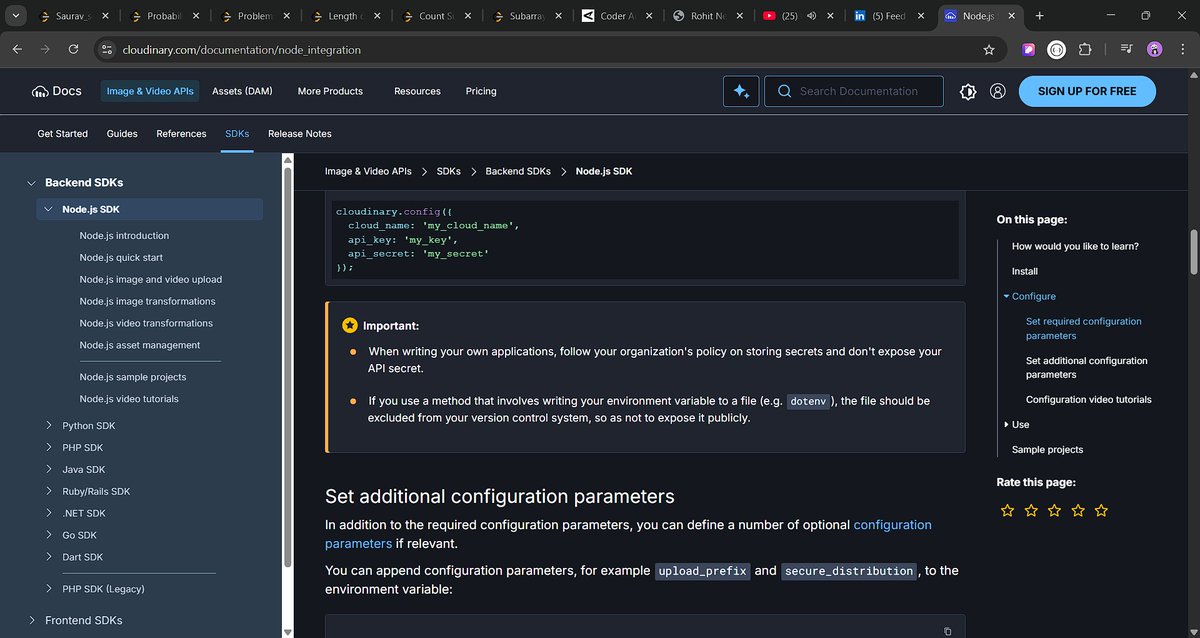Screen dimensions: 1200x638
Task: Switch to the Coder A... tab
Action: pyautogui.click(x=618, y=16)
